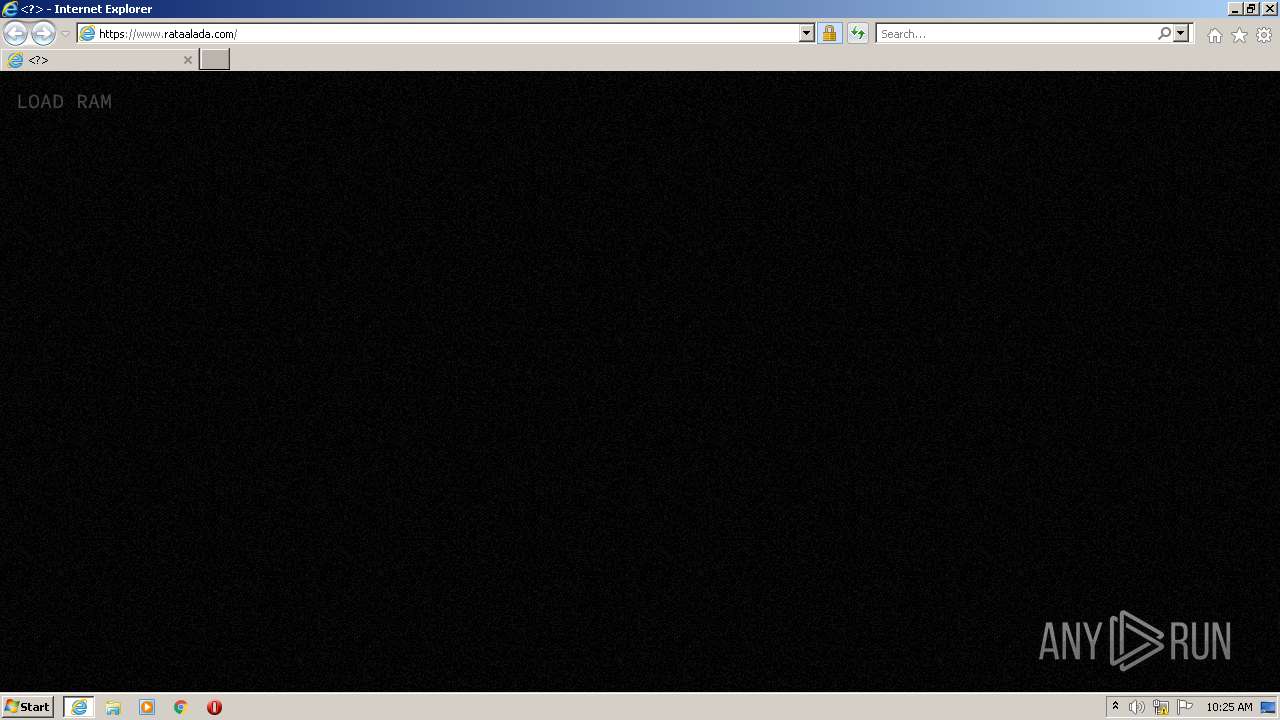
Task: Open the red Opera-style taskbar icon
Action: [x=214, y=707]
